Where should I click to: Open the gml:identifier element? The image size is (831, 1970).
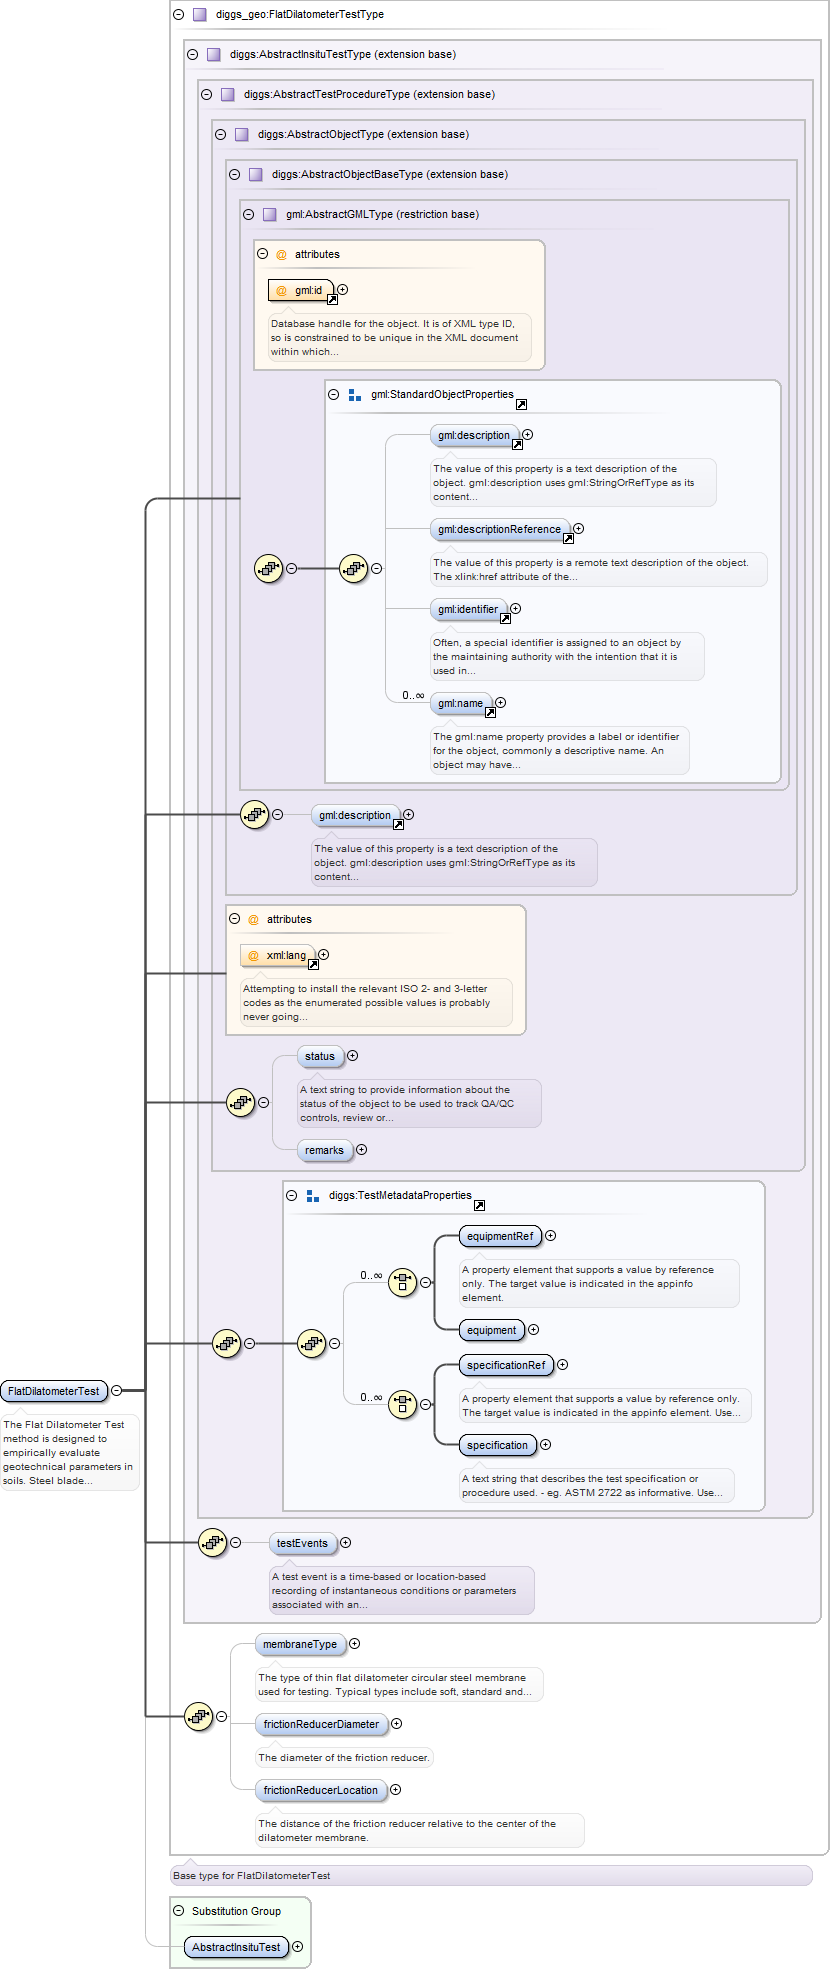[467, 609]
